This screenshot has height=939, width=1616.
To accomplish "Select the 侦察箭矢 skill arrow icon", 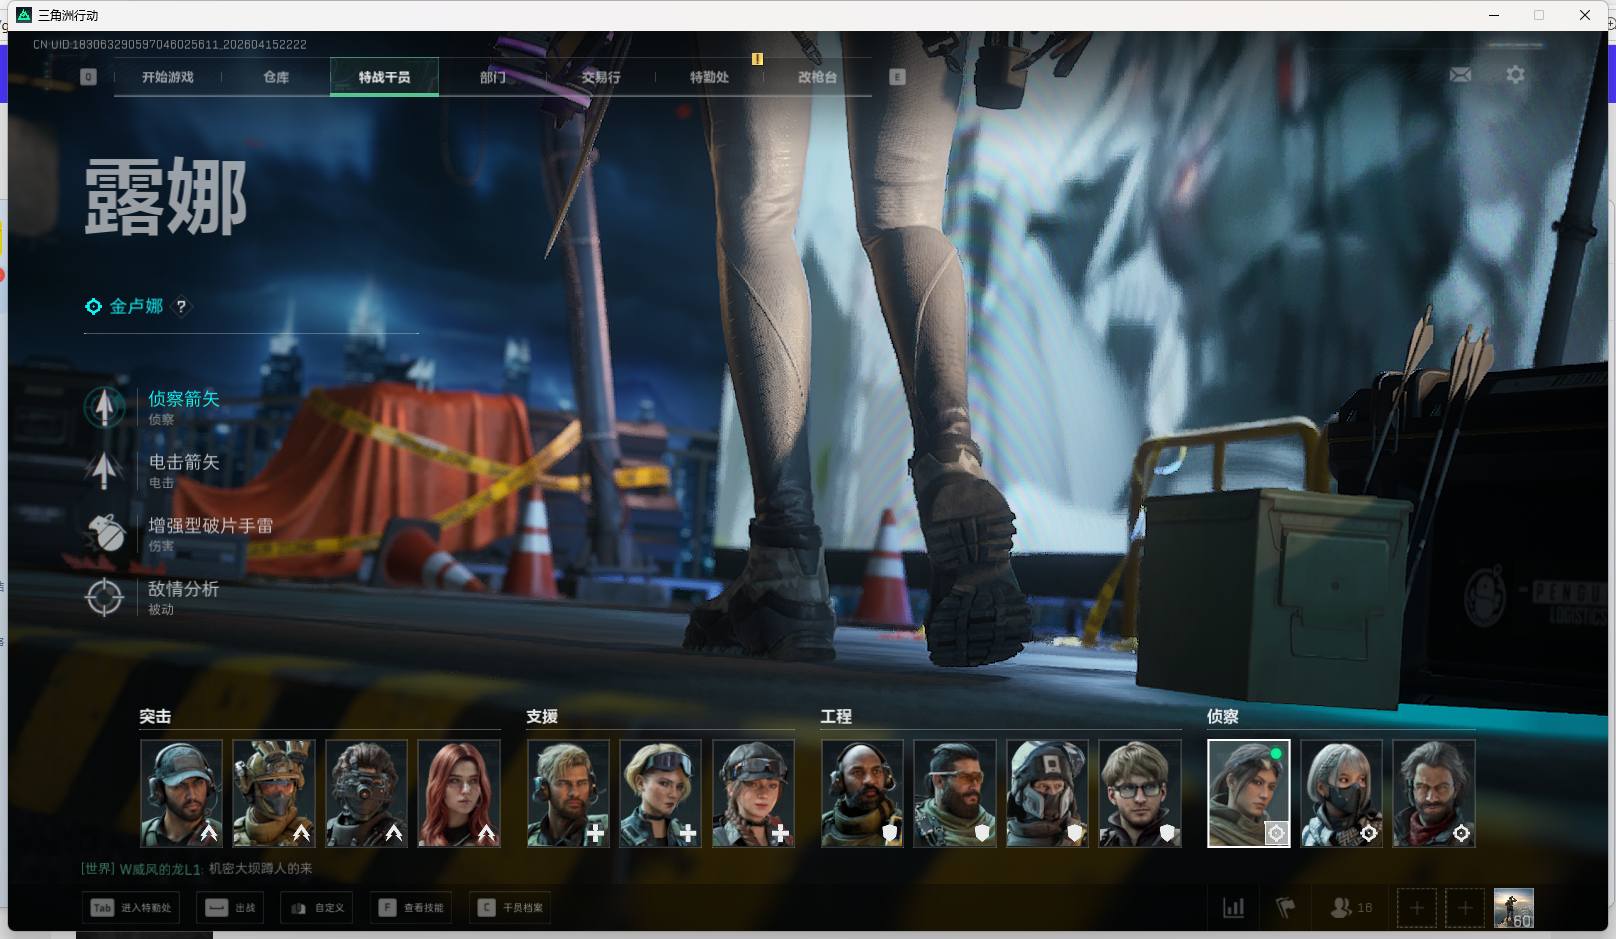I will pos(104,406).
